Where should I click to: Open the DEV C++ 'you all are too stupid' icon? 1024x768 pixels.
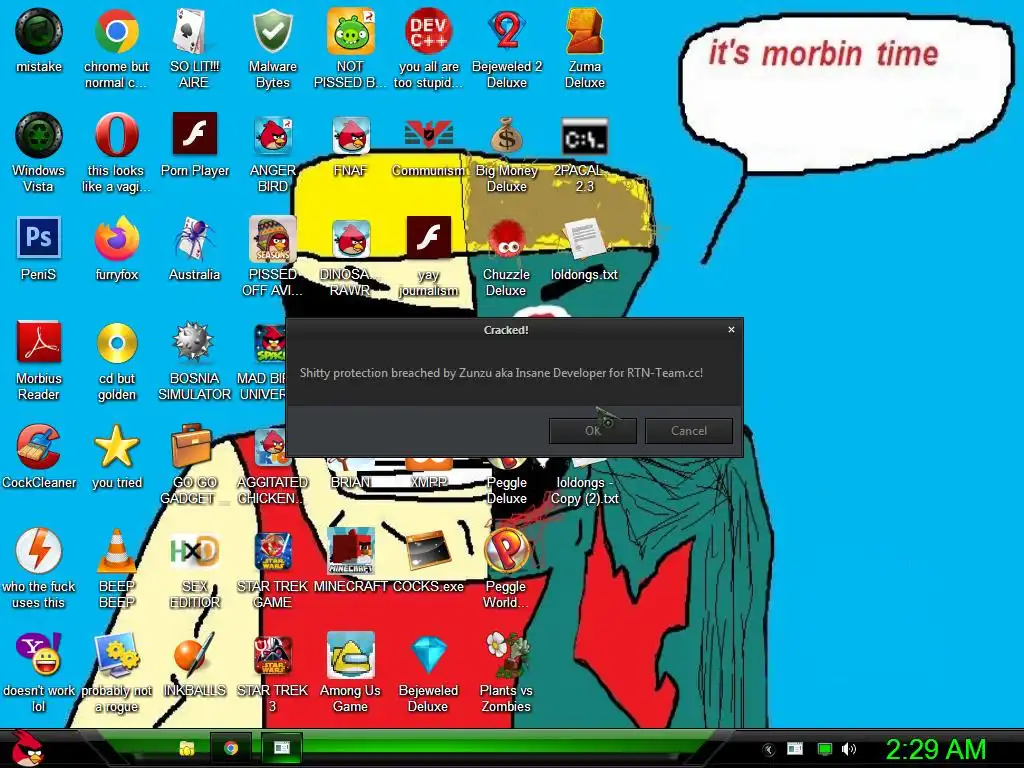(428, 31)
